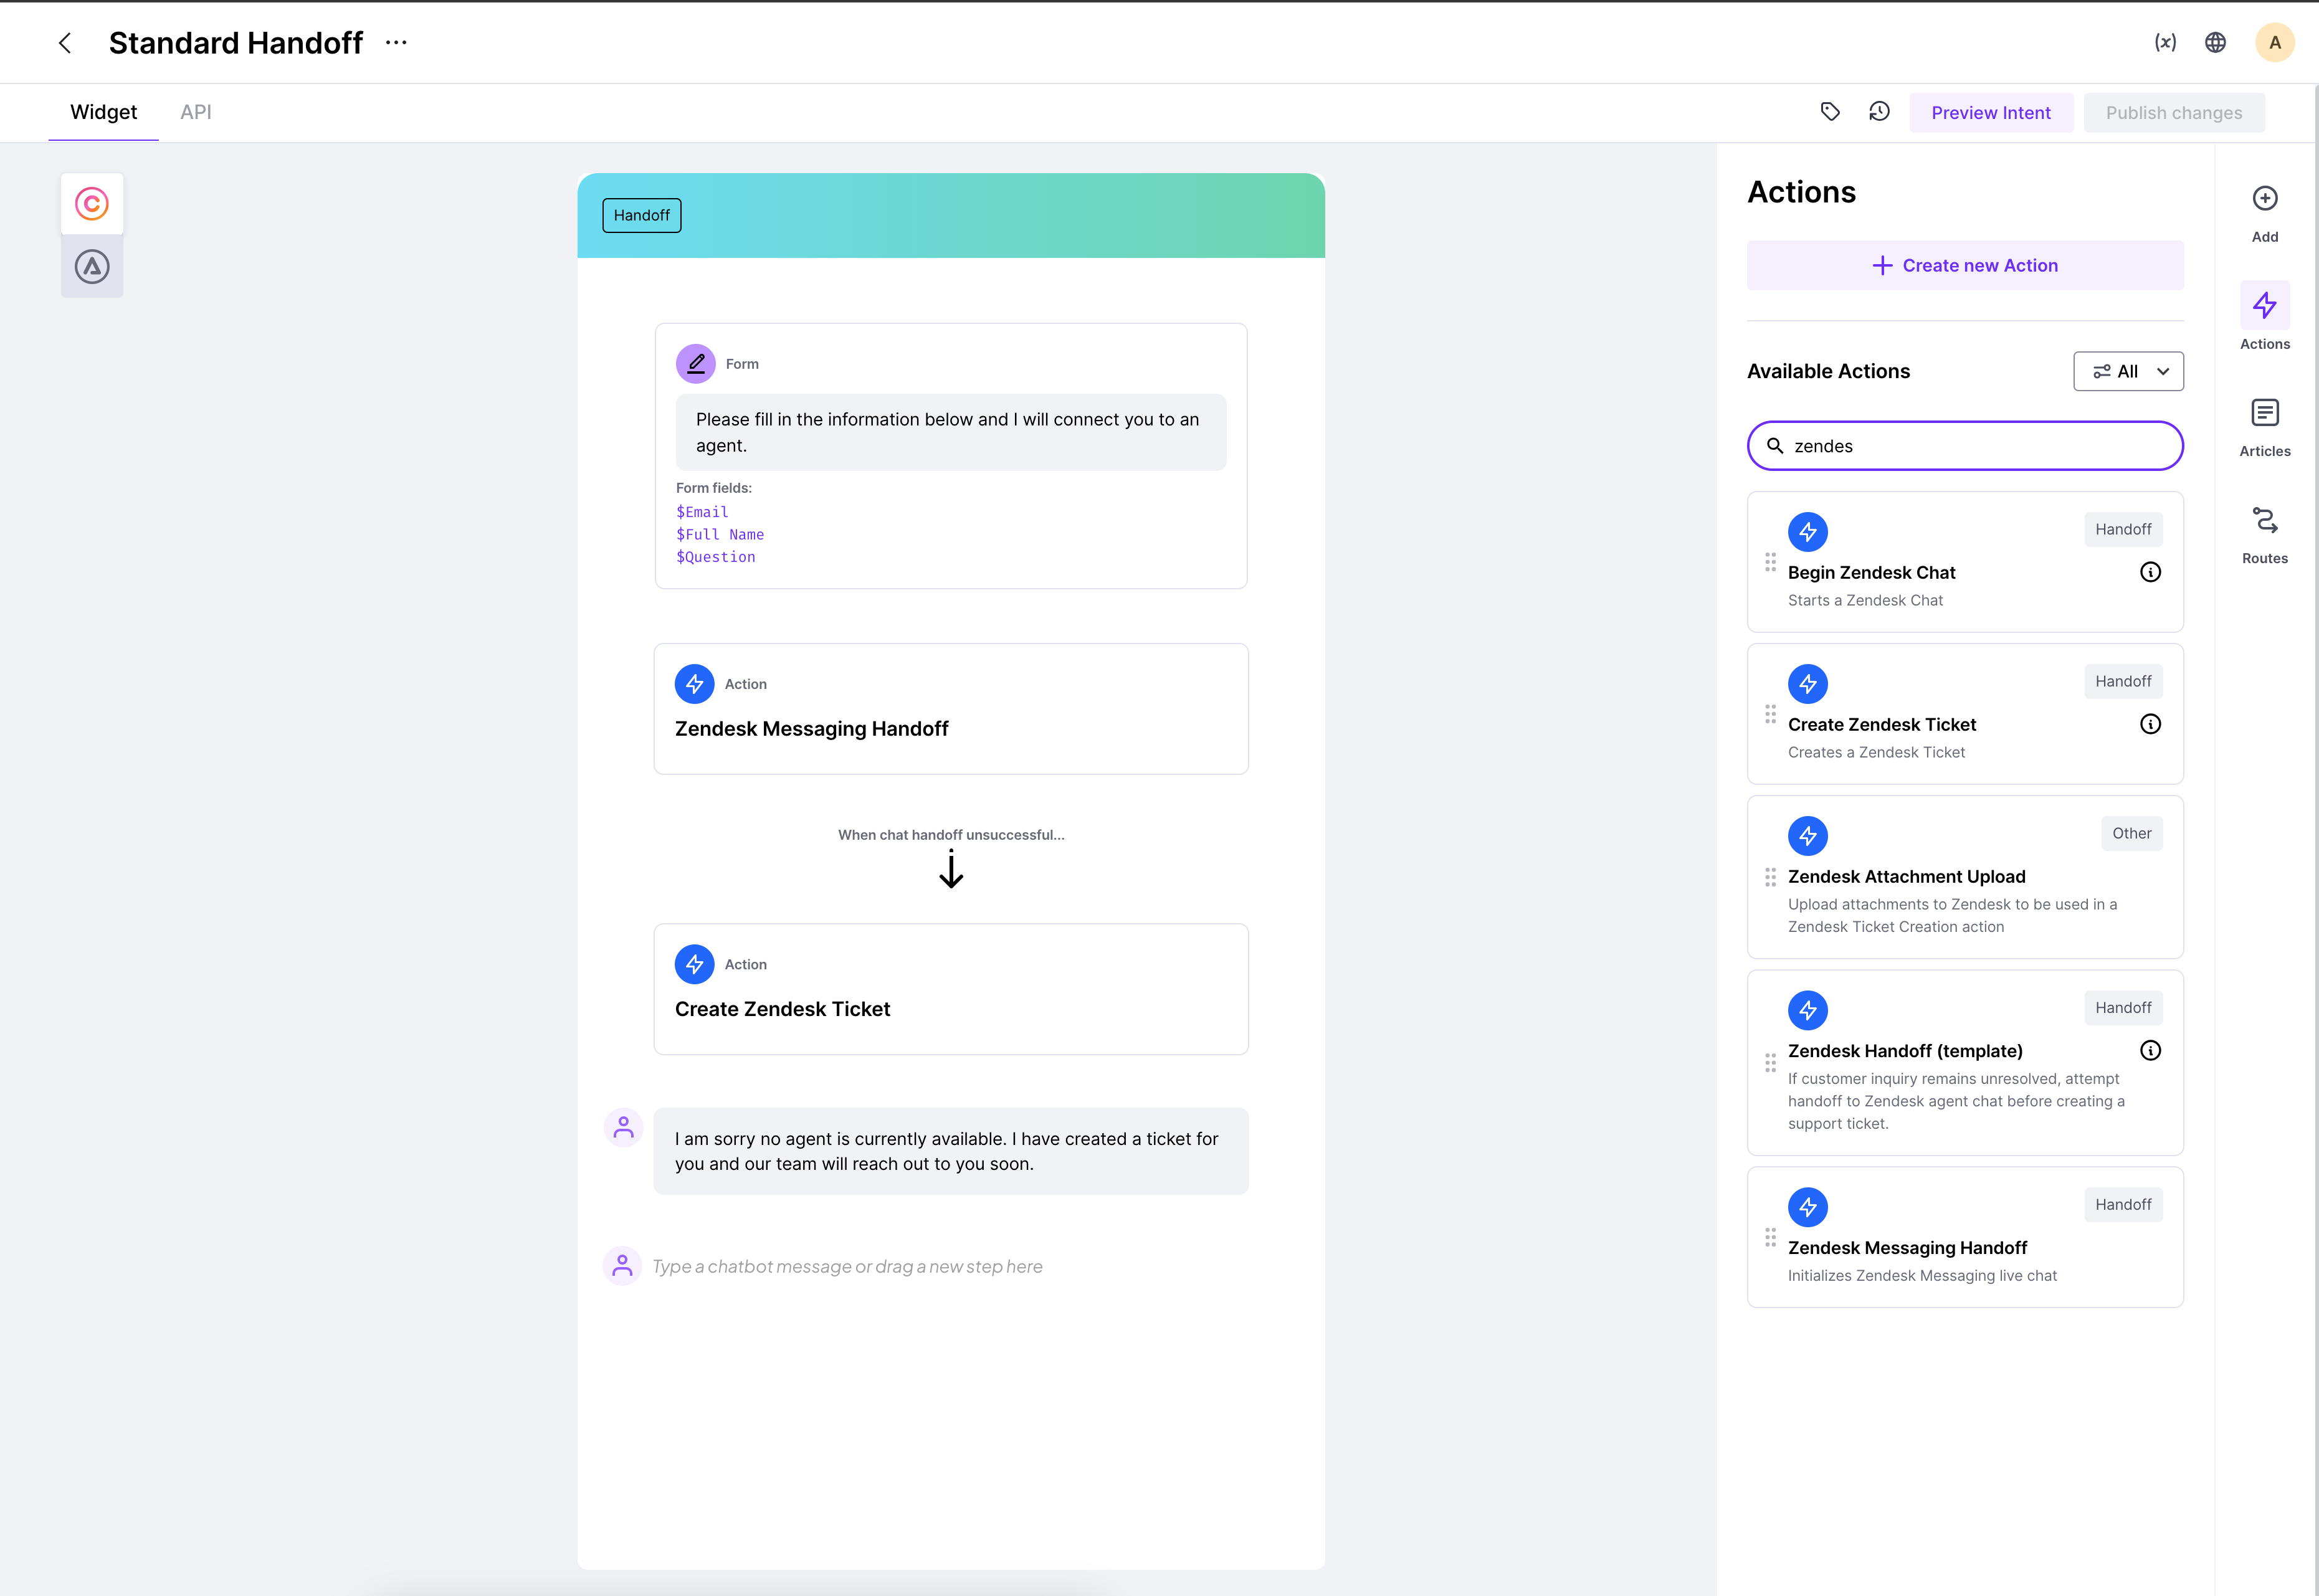Click lightning icon on Create Zendesk Ticket step
2319x1596 pixels.
click(x=694, y=964)
